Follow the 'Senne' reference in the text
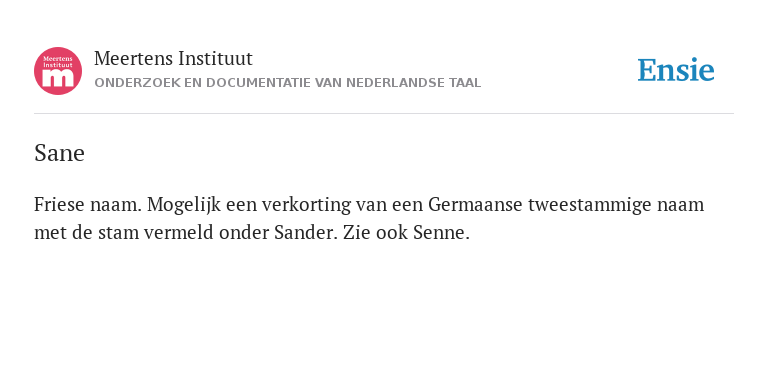 click(x=439, y=232)
